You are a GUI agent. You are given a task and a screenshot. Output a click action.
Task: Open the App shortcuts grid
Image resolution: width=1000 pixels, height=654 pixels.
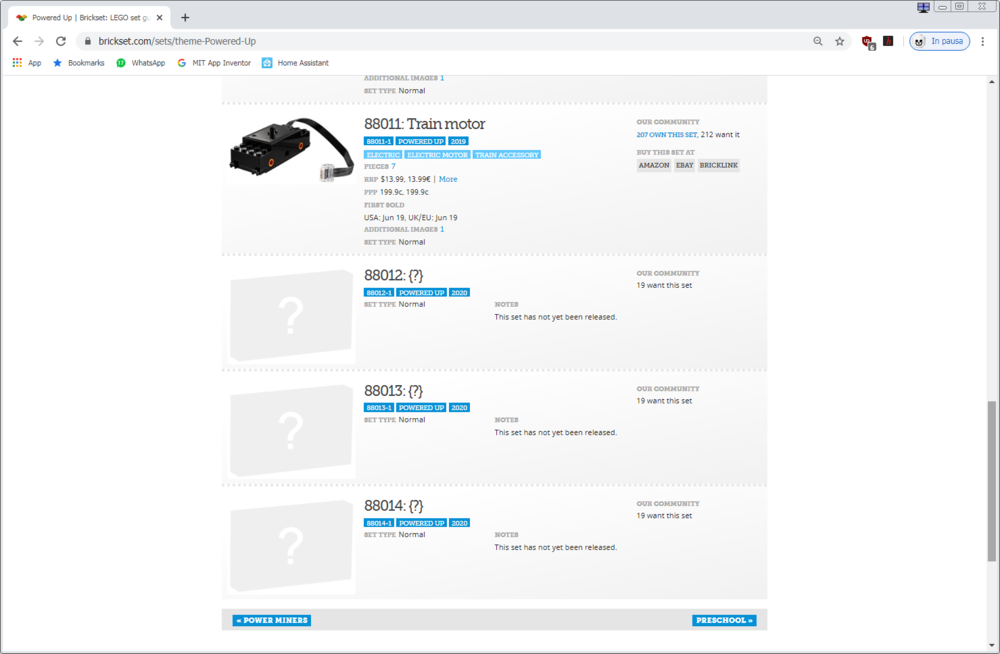tap(26, 63)
